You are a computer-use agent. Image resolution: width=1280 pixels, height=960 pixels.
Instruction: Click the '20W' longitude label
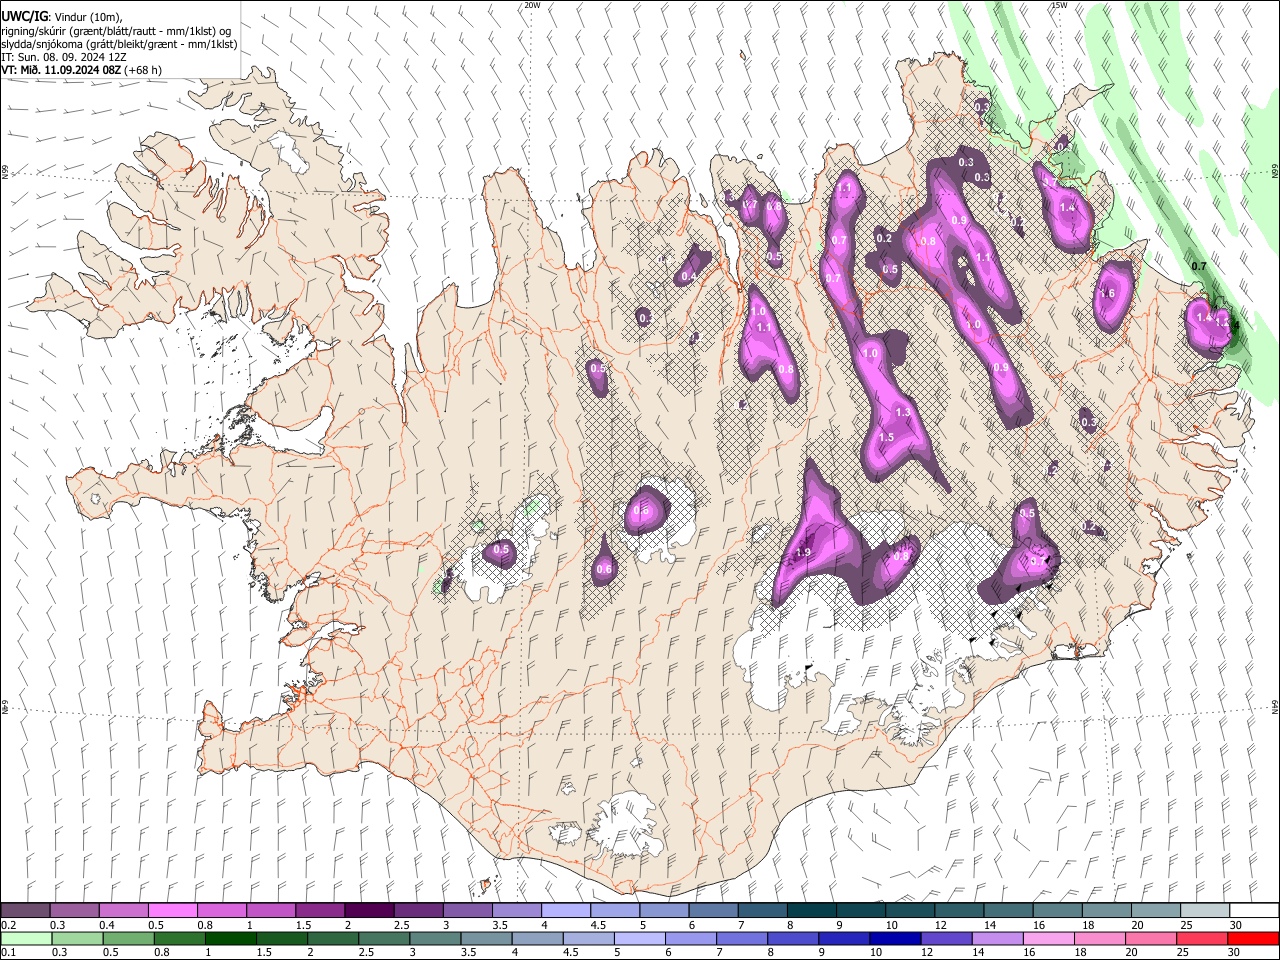(x=532, y=5)
